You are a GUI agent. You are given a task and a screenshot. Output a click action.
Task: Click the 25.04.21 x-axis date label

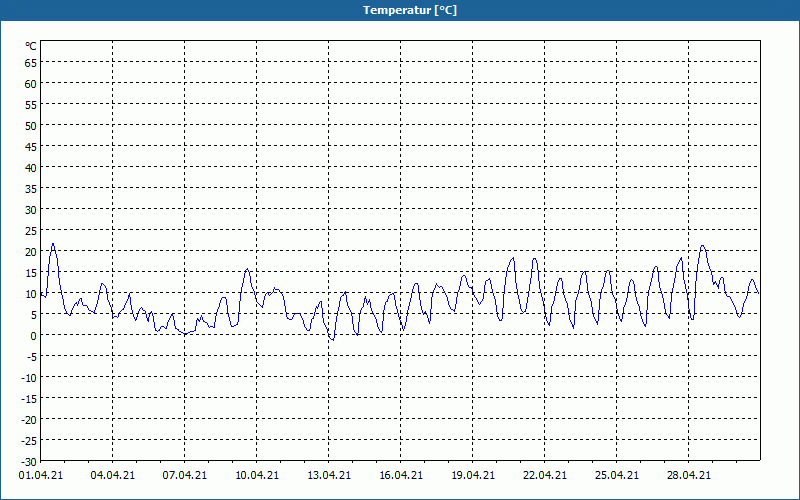pos(616,476)
